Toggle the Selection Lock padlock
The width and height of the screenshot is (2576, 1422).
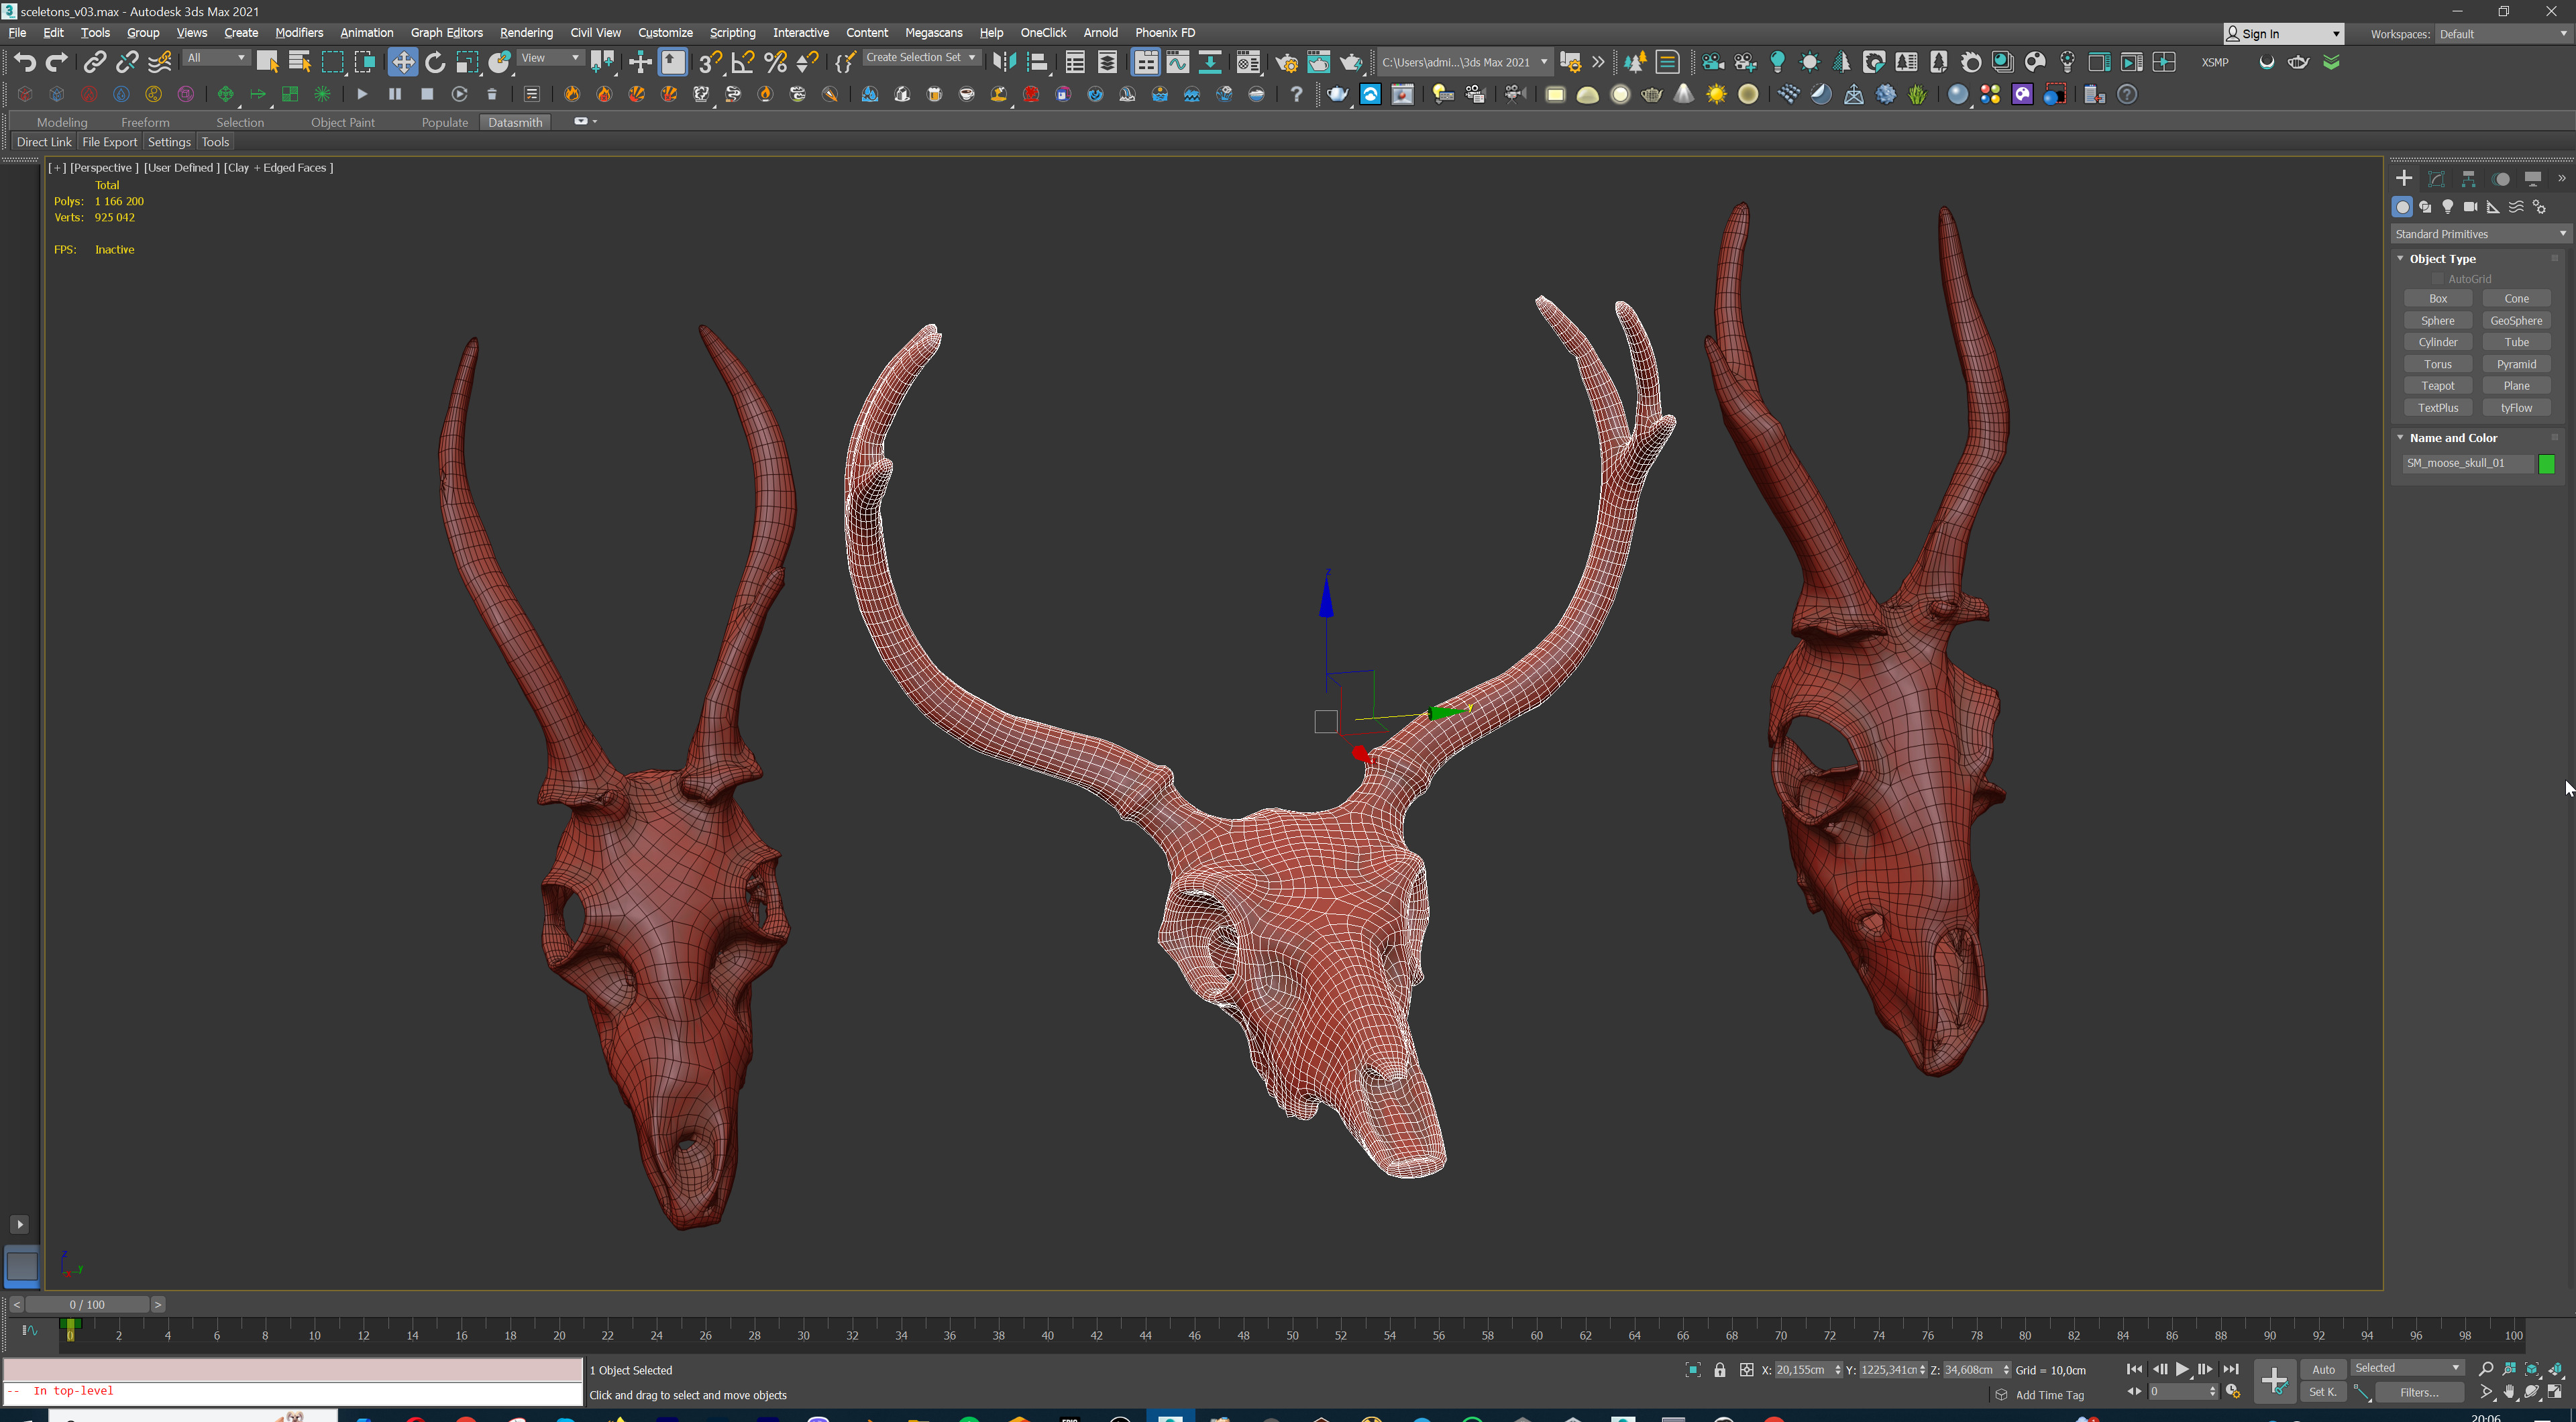[1719, 1370]
